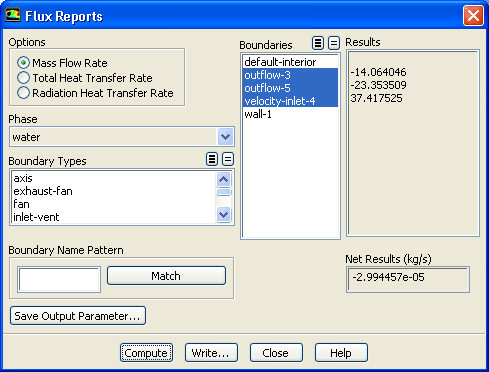Open Help for Flux Reports

pyautogui.click(x=341, y=353)
